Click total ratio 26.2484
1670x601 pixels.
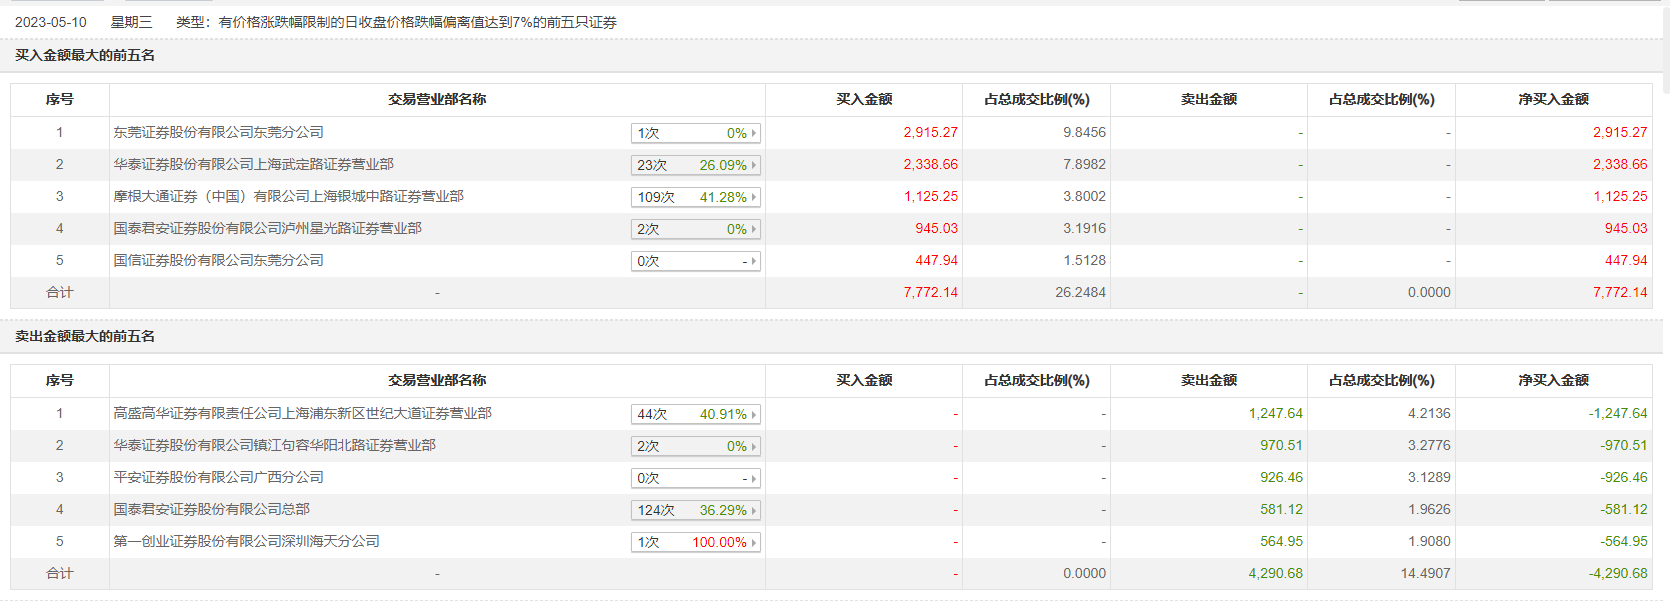[1080, 292]
